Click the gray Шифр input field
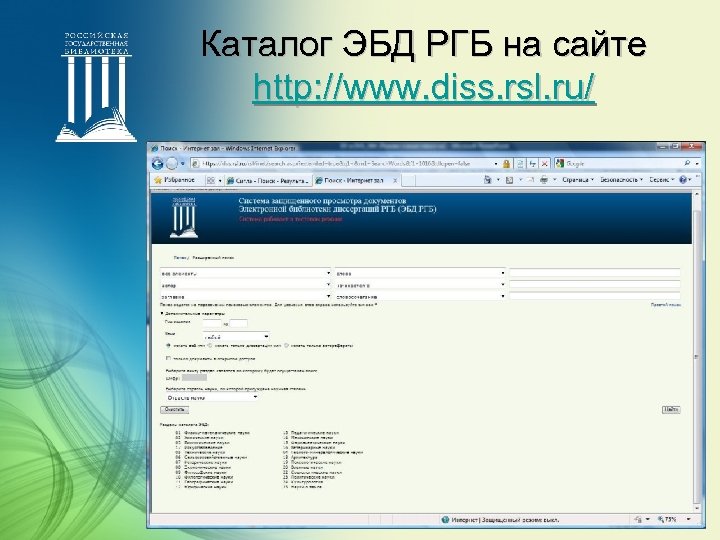Viewport: 720px width, 540px height. click(194, 377)
